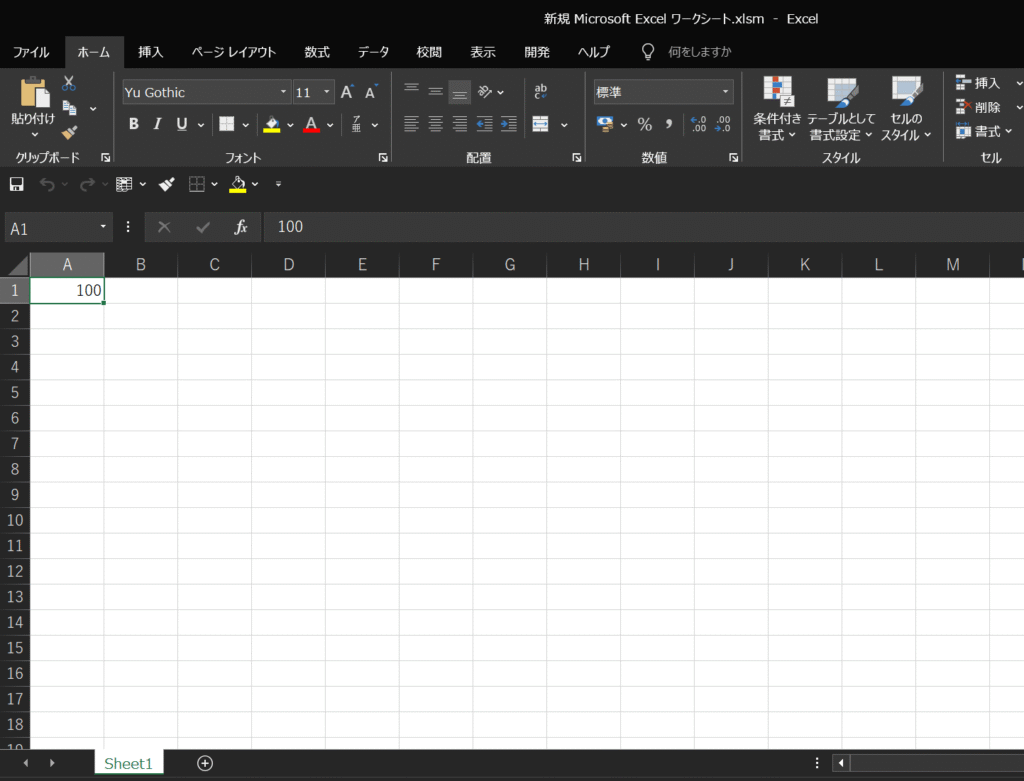This screenshot has width=1024, height=781.
Task: Redo via quick access toolbar
Action: 87,184
